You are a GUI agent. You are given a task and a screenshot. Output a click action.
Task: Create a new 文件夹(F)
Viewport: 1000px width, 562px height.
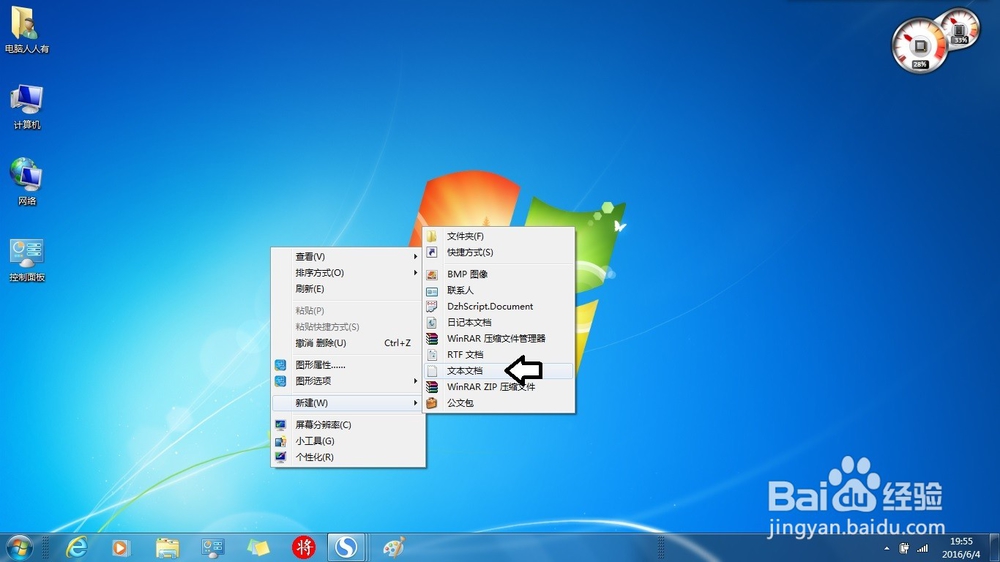[499, 236]
